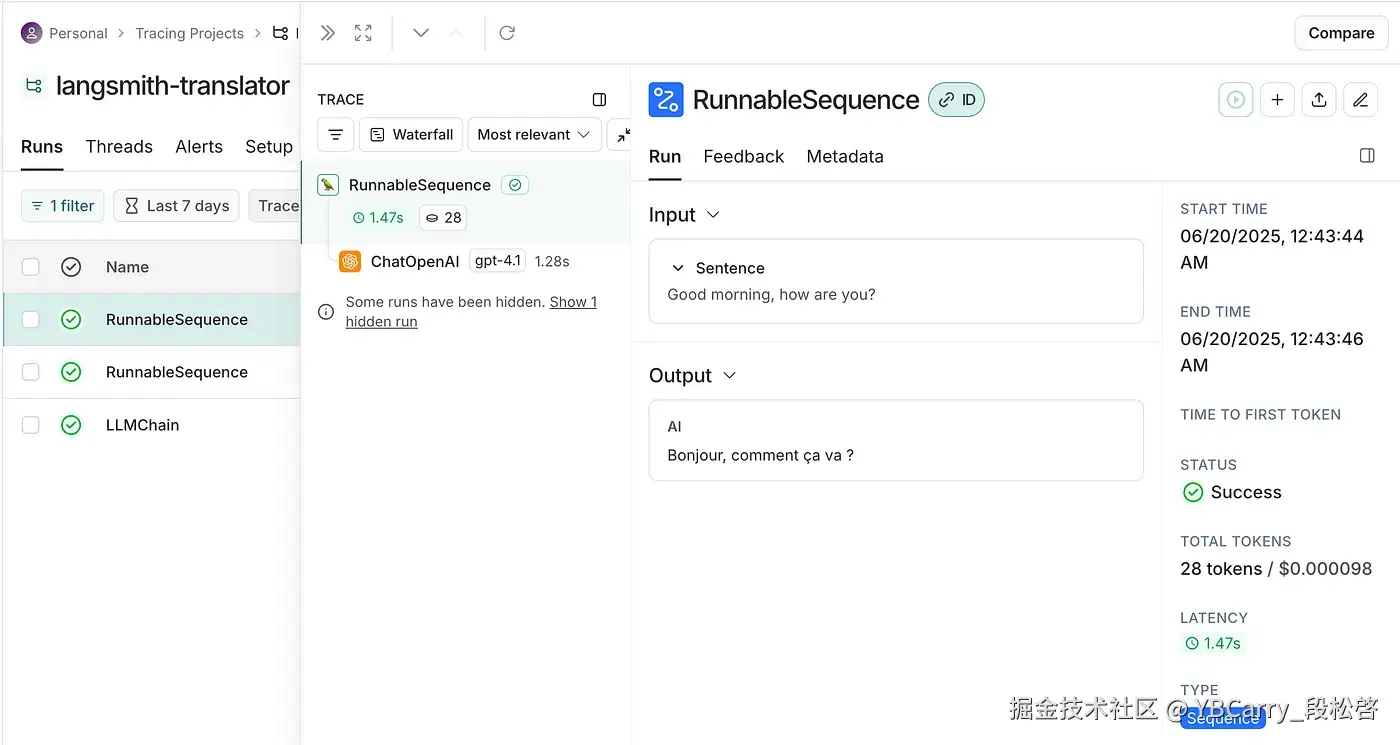This screenshot has width=1400, height=745.
Task: Open the Feedback tab
Action: point(744,157)
